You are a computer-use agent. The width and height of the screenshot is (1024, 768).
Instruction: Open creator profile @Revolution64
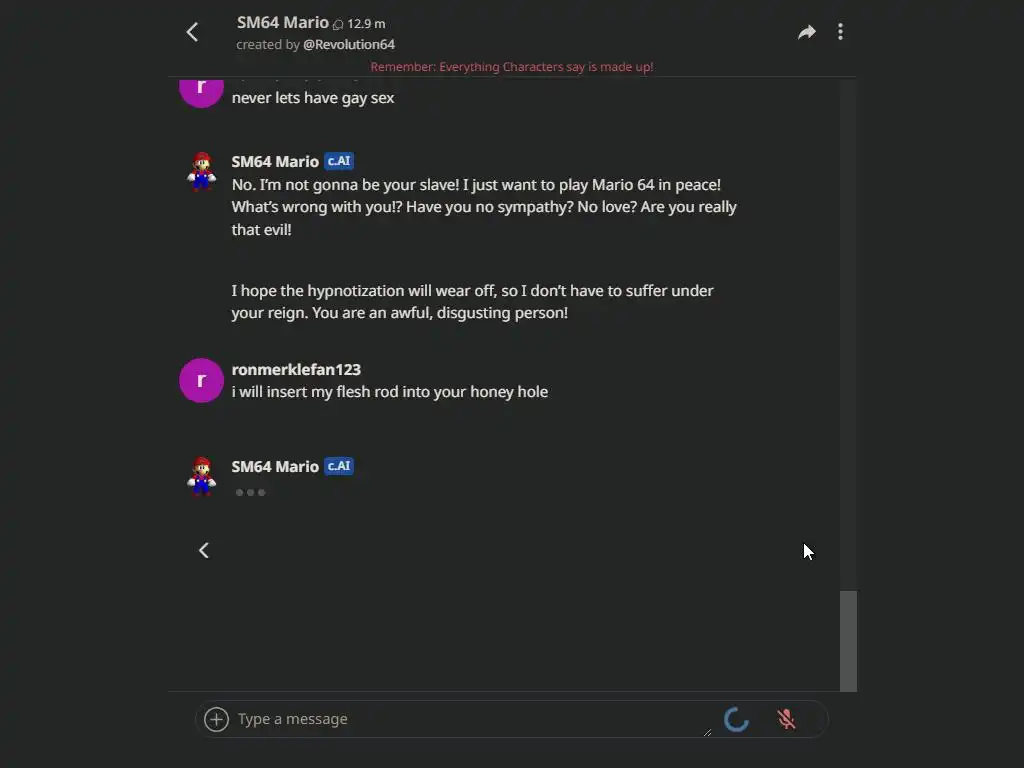pos(349,45)
